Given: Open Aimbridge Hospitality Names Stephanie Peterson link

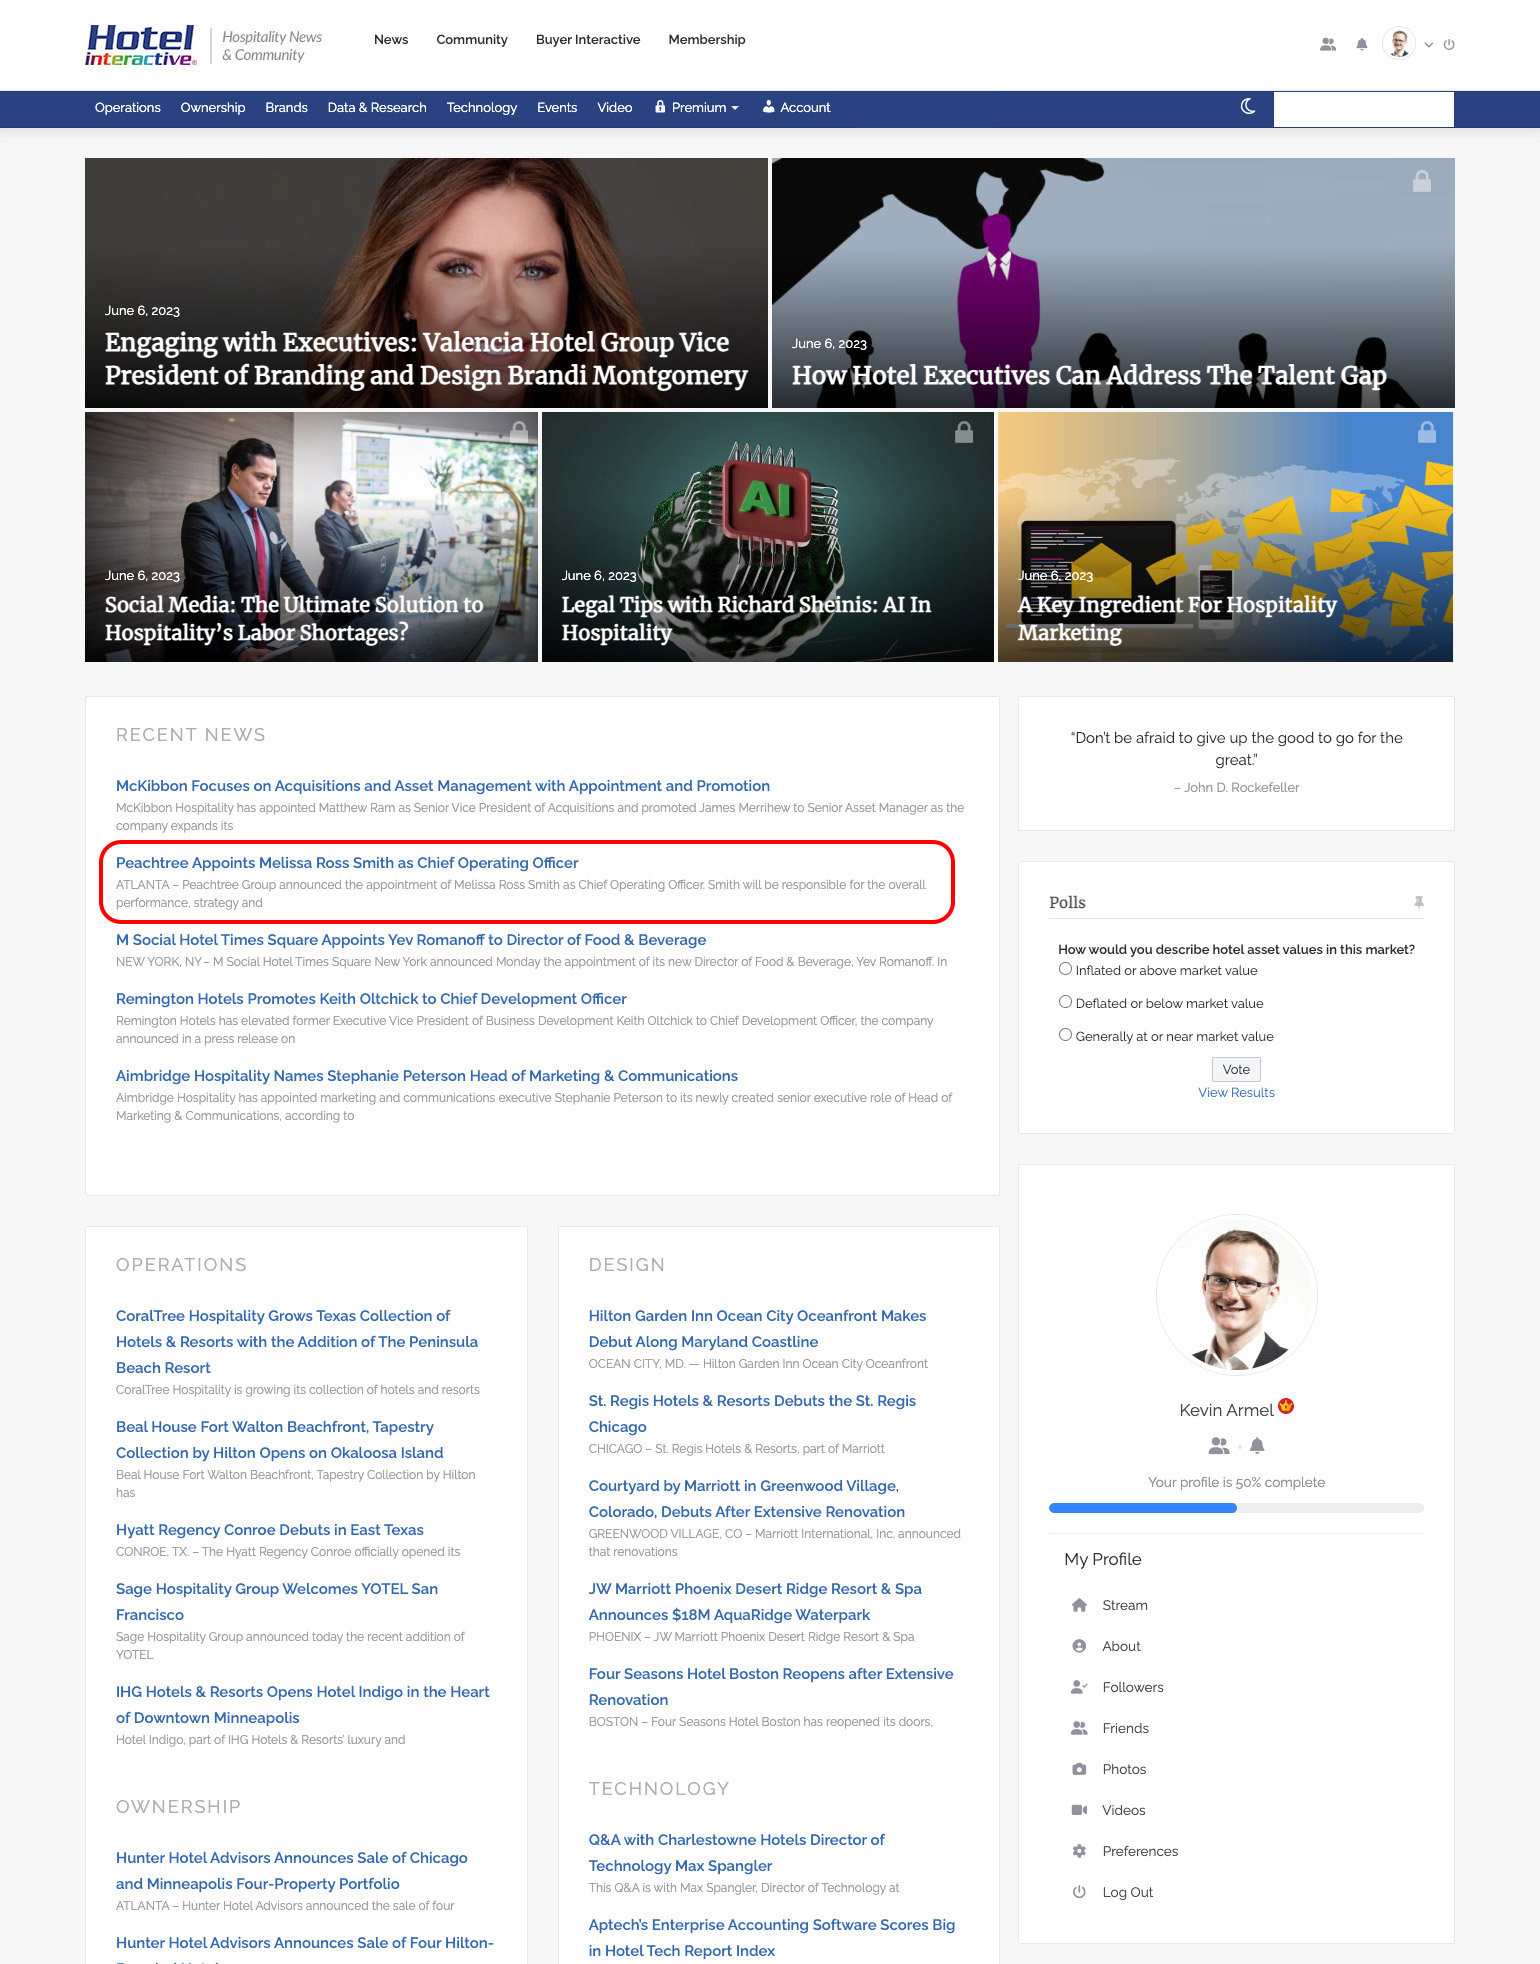Looking at the screenshot, I should [x=427, y=1076].
